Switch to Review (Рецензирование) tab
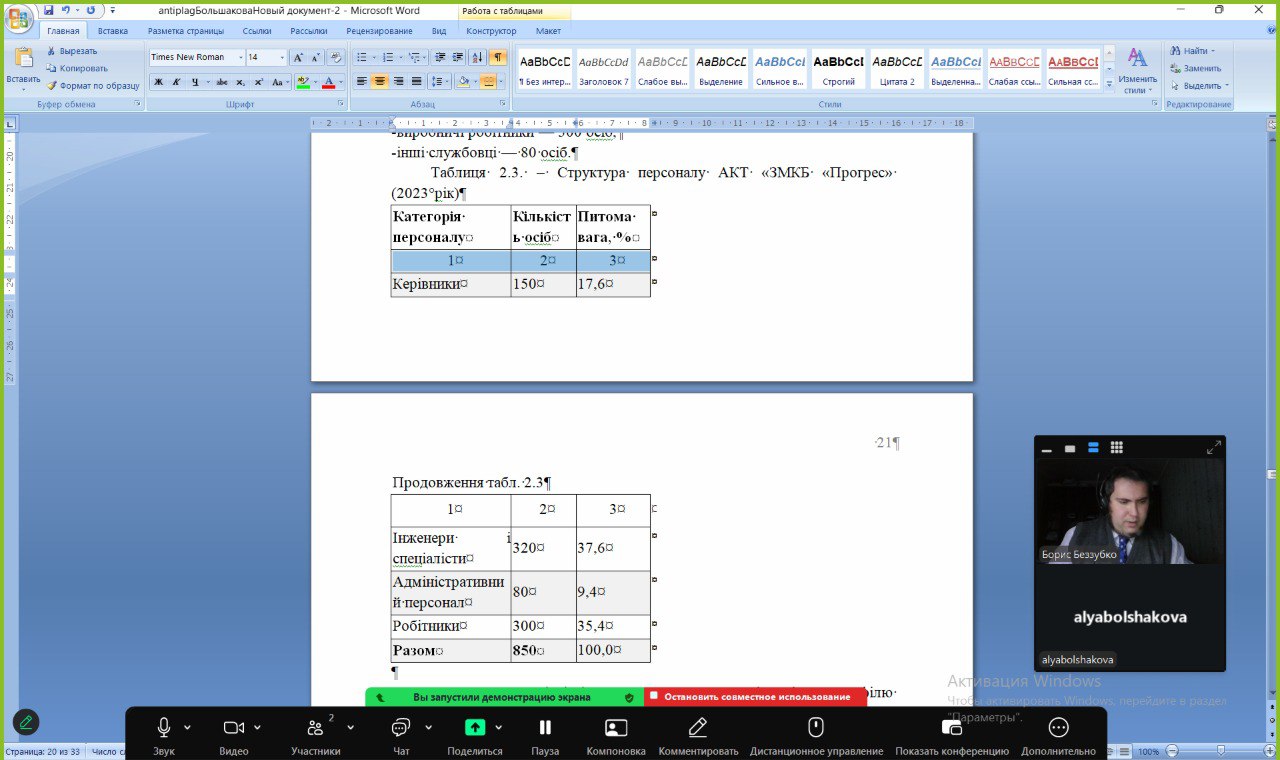 (379, 31)
